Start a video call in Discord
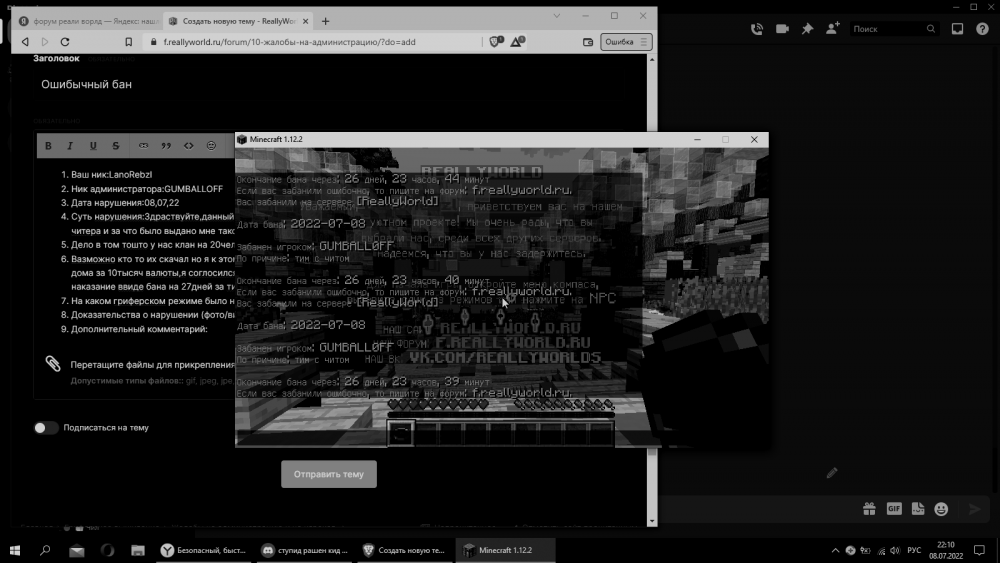 click(x=783, y=29)
